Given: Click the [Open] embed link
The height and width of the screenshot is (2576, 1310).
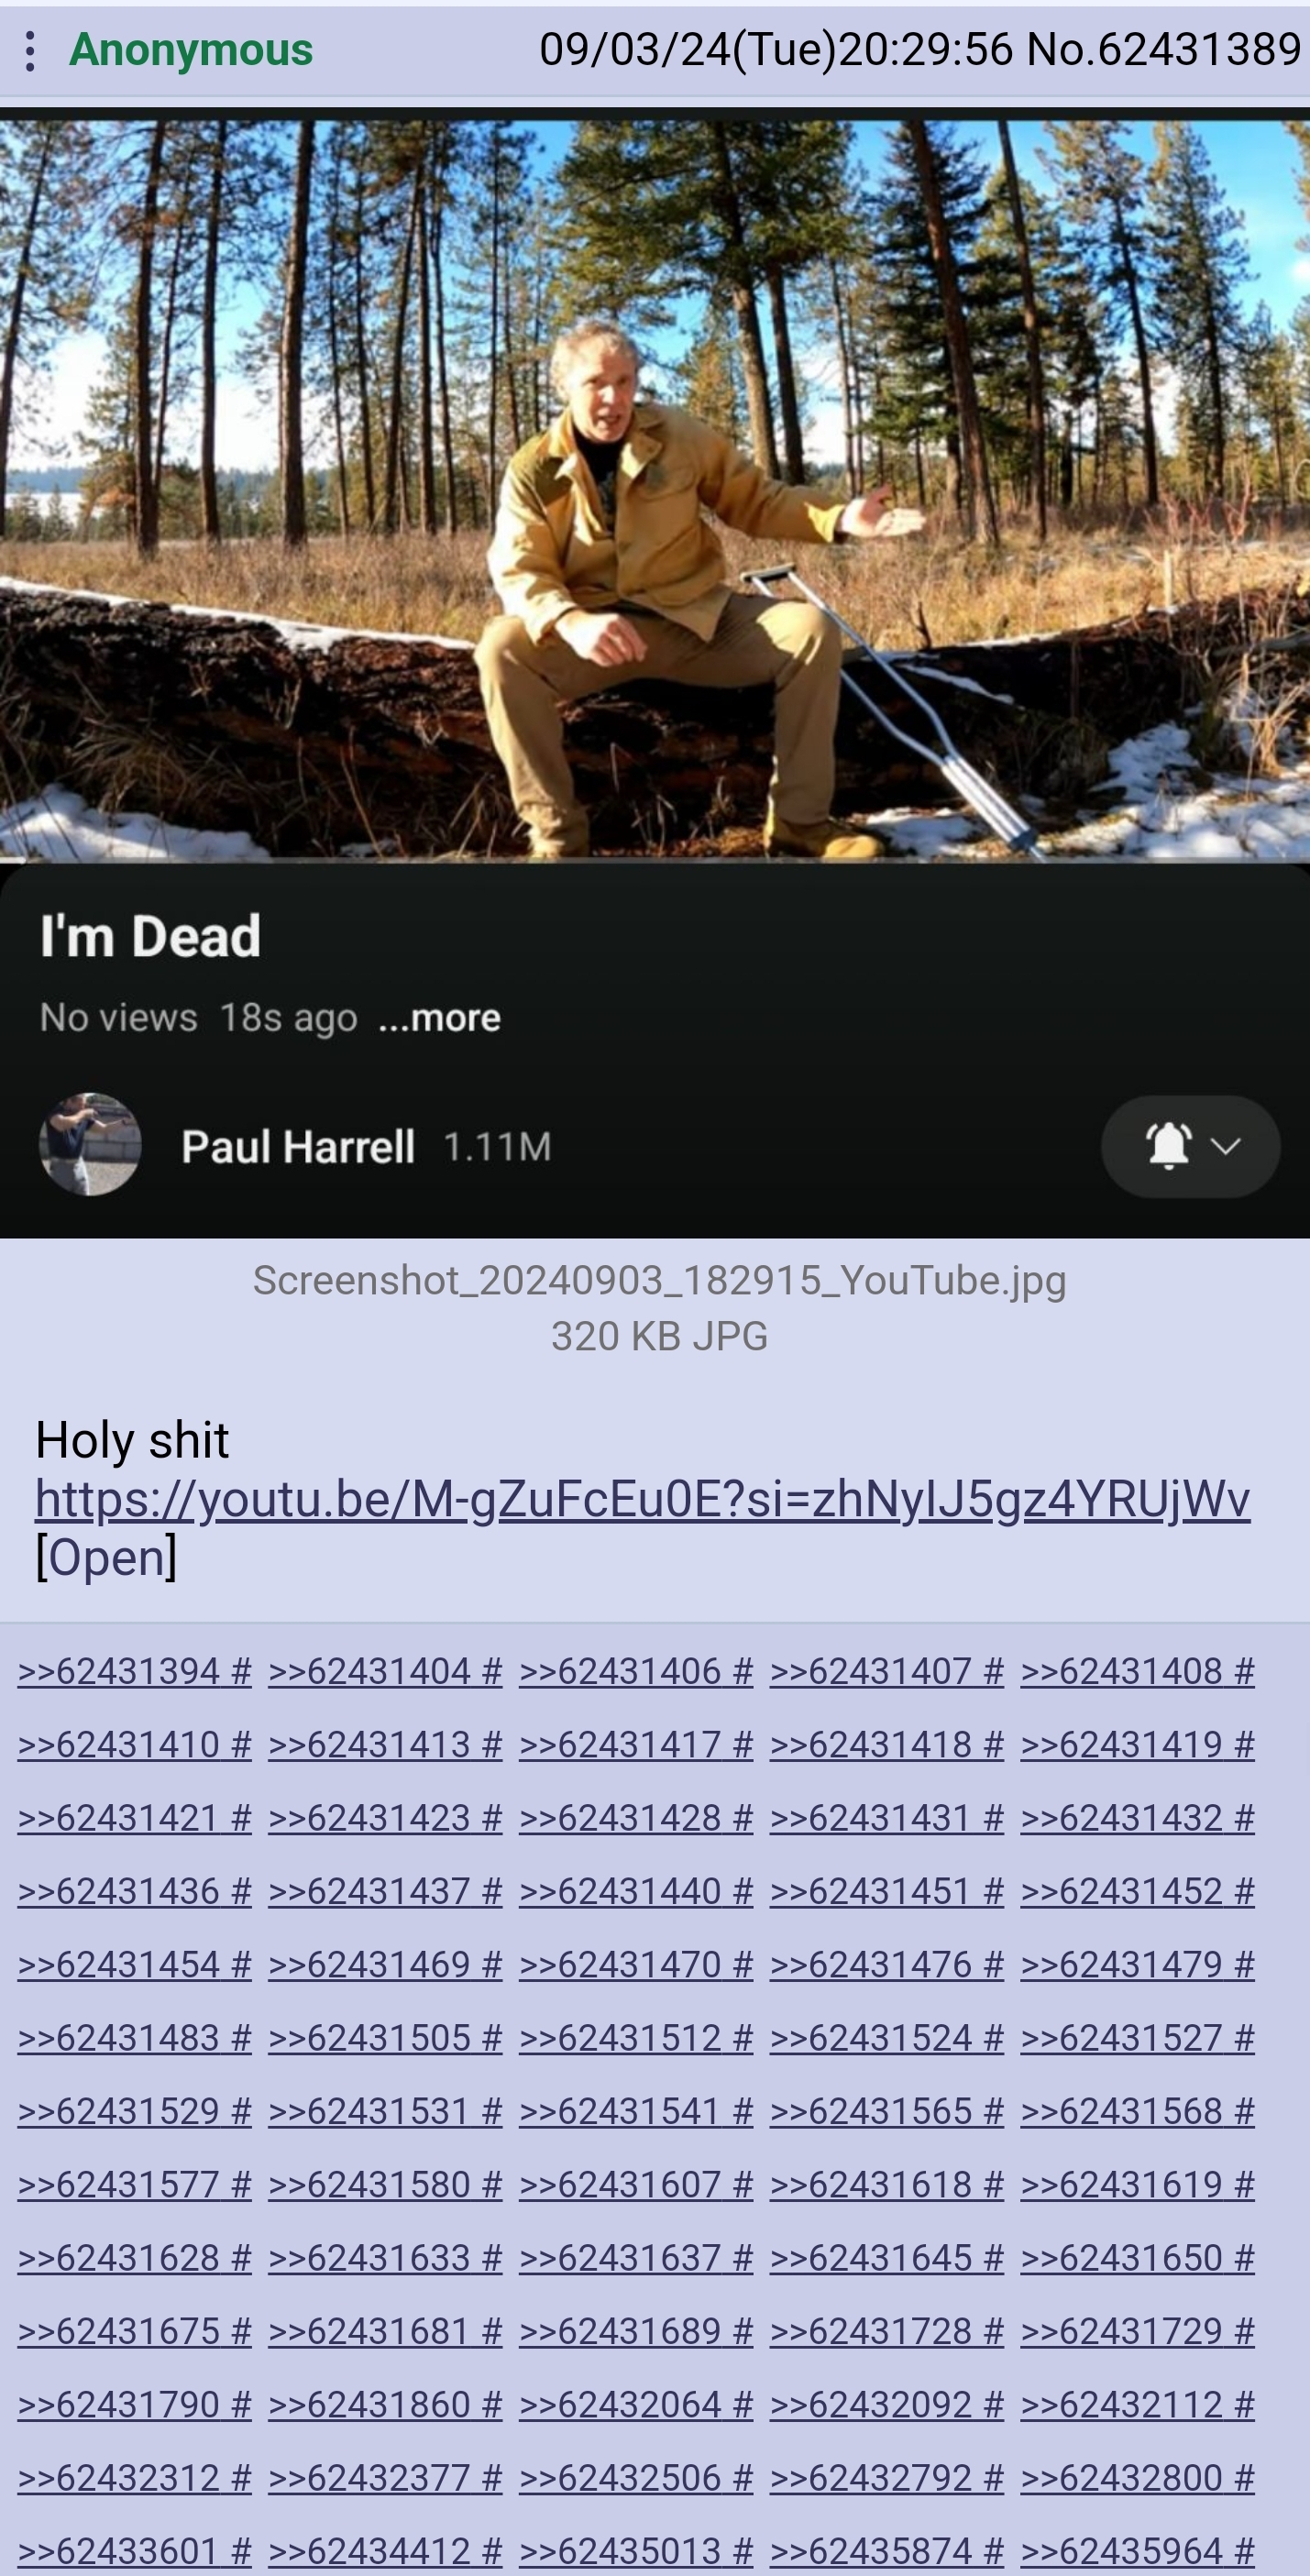Looking at the screenshot, I should click(x=106, y=1557).
